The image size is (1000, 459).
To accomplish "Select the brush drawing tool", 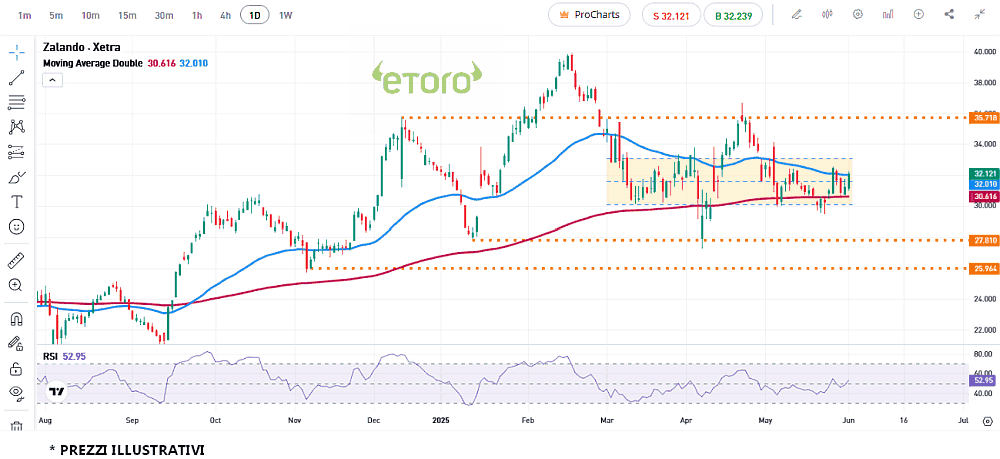I will (x=17, y=177).
